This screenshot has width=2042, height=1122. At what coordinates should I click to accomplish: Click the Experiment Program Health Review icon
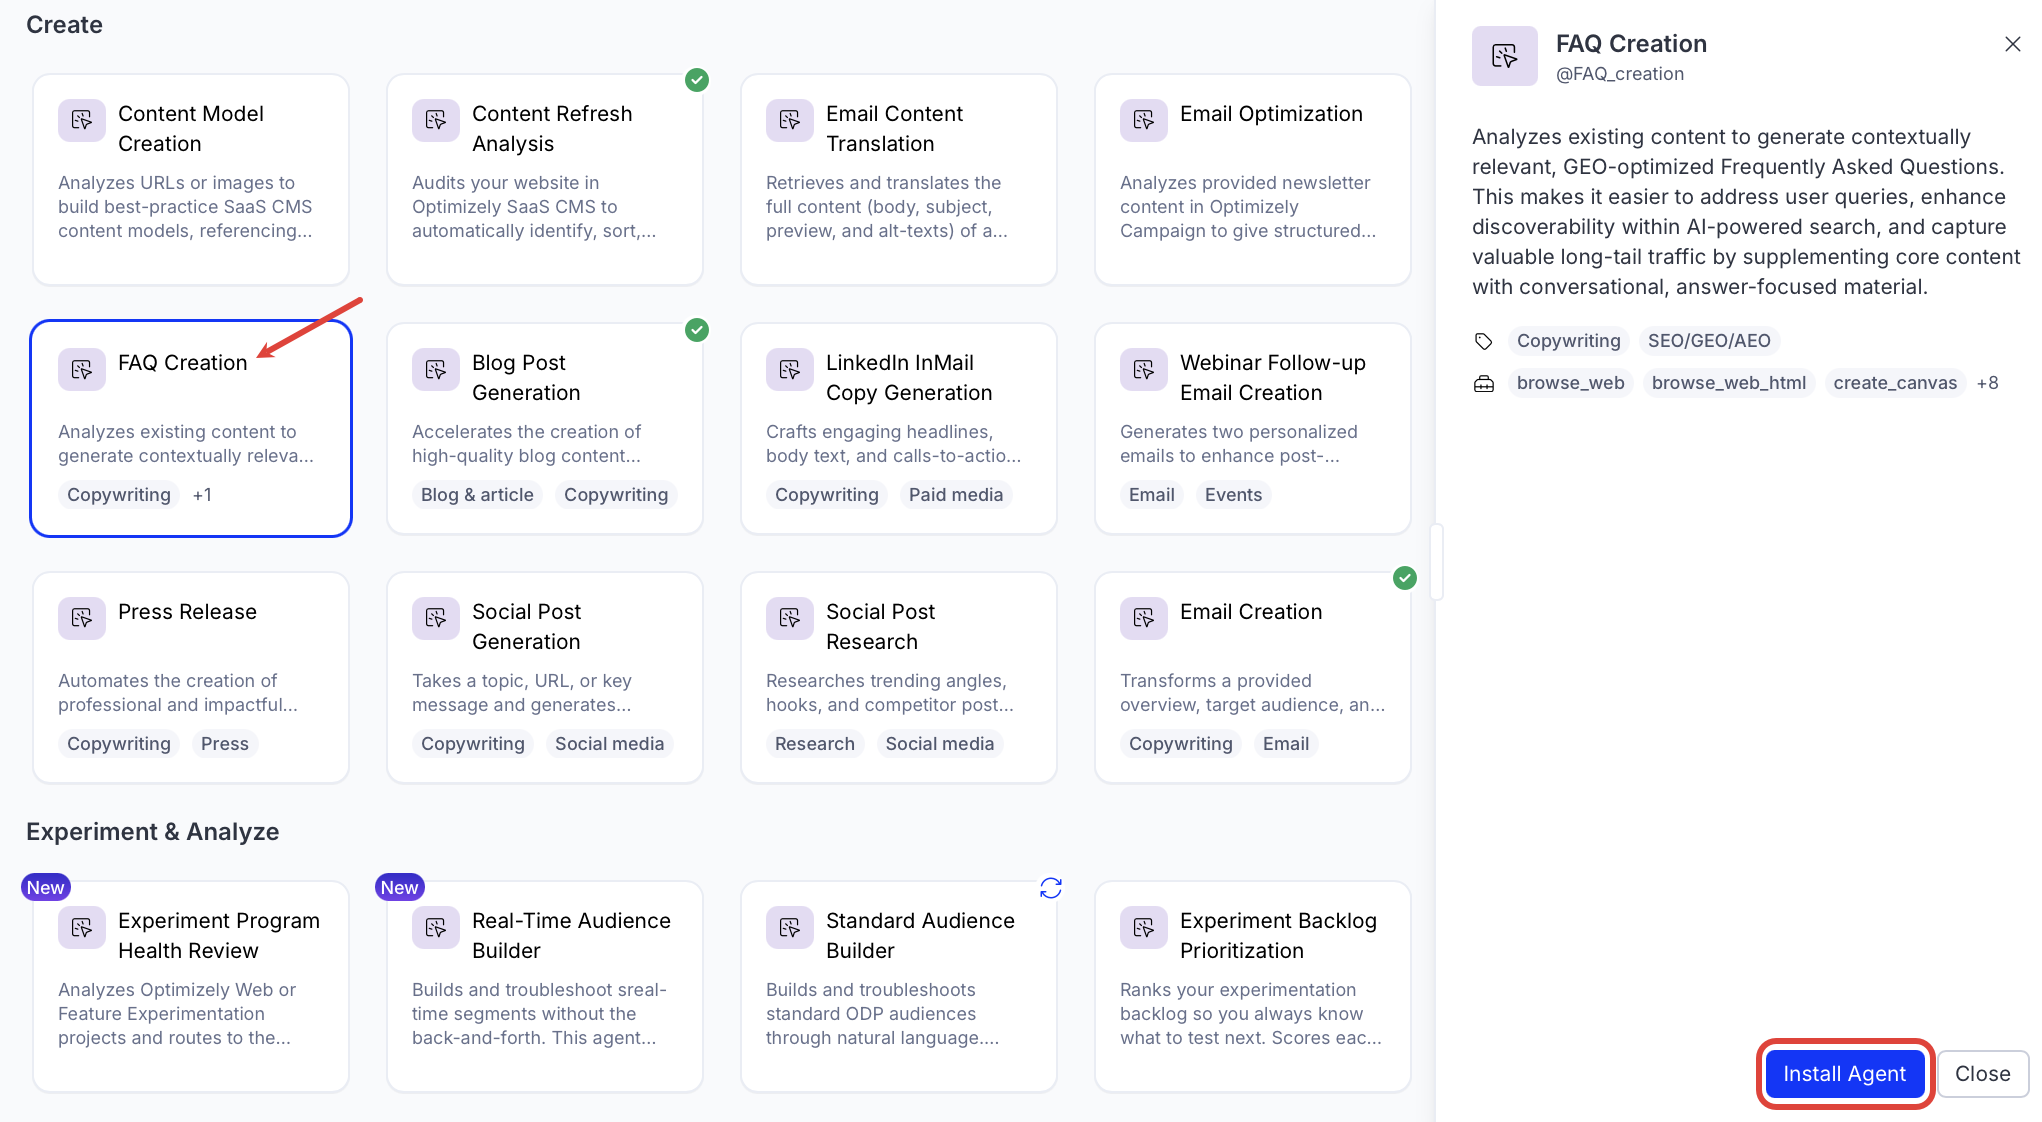click(82, 927)
